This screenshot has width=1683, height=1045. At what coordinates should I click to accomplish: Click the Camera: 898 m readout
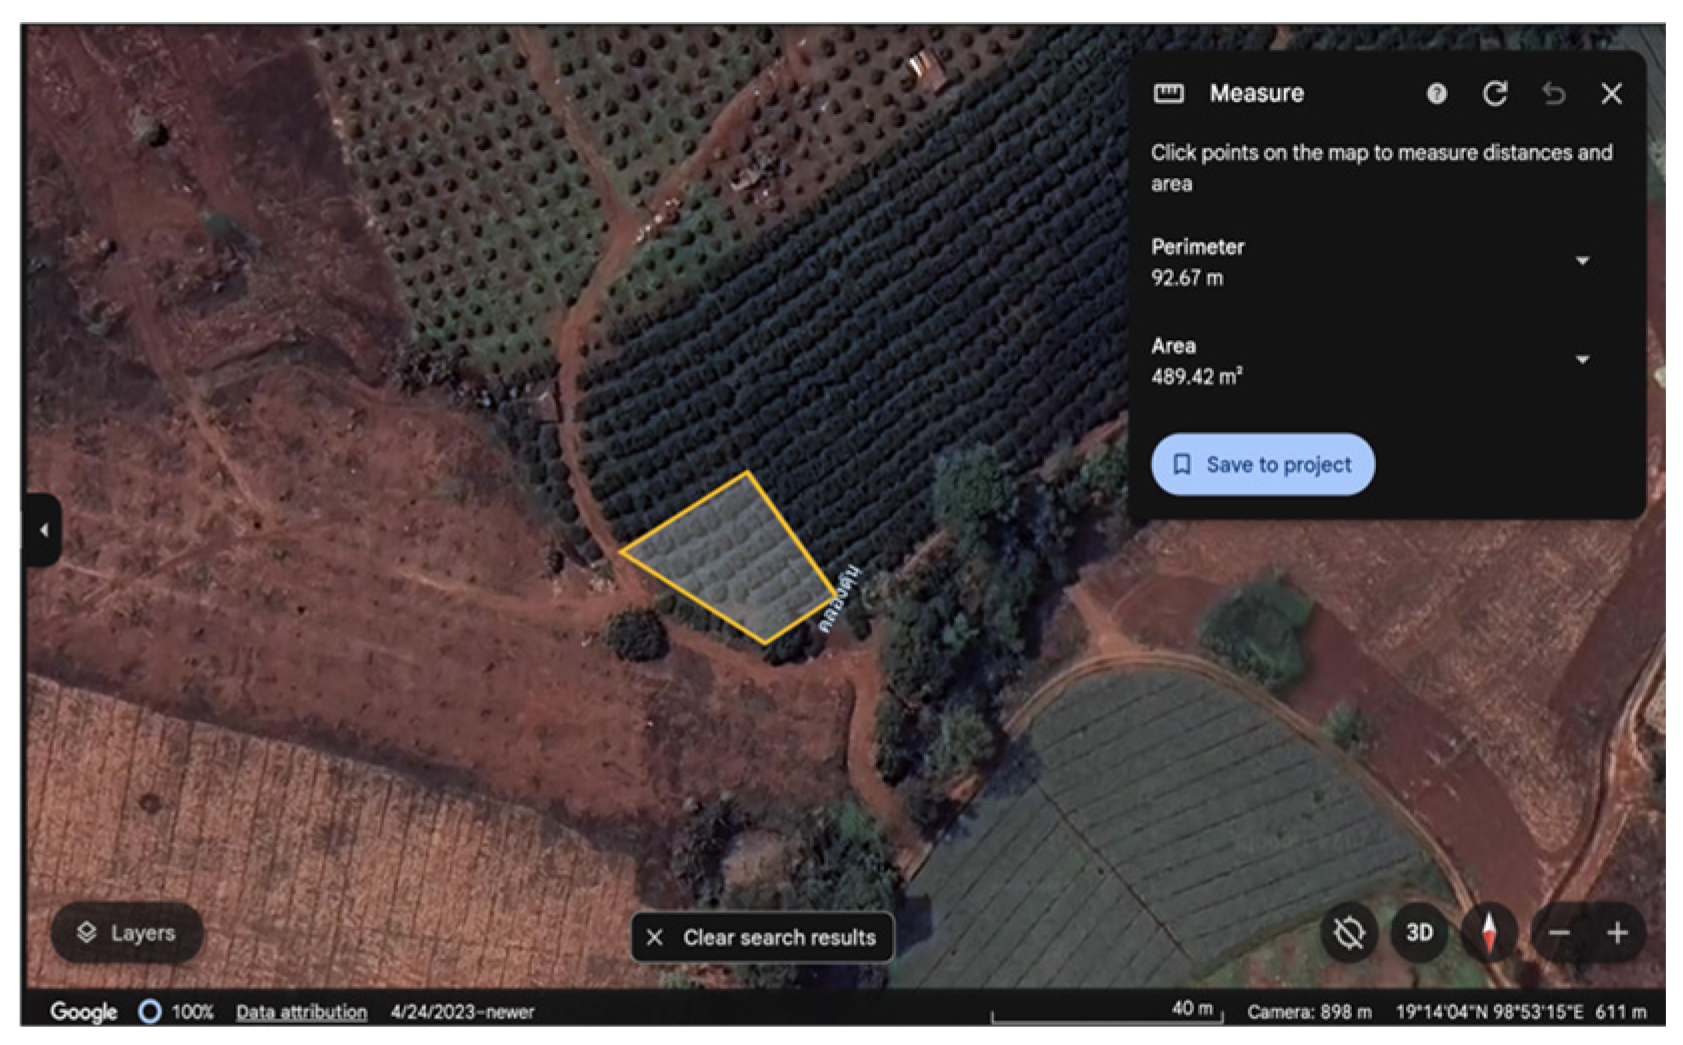1309,1012
